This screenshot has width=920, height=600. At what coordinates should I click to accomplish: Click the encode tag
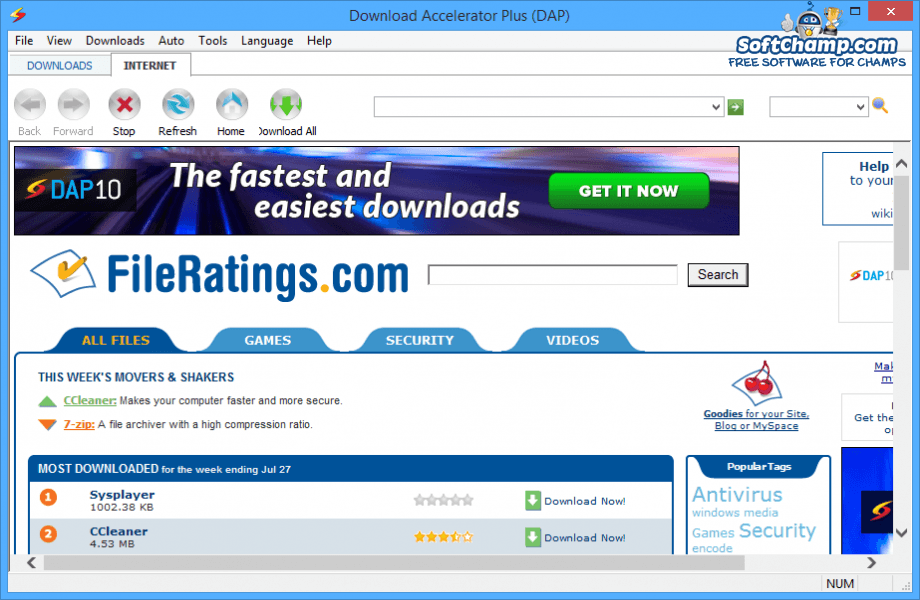[712, 548]
